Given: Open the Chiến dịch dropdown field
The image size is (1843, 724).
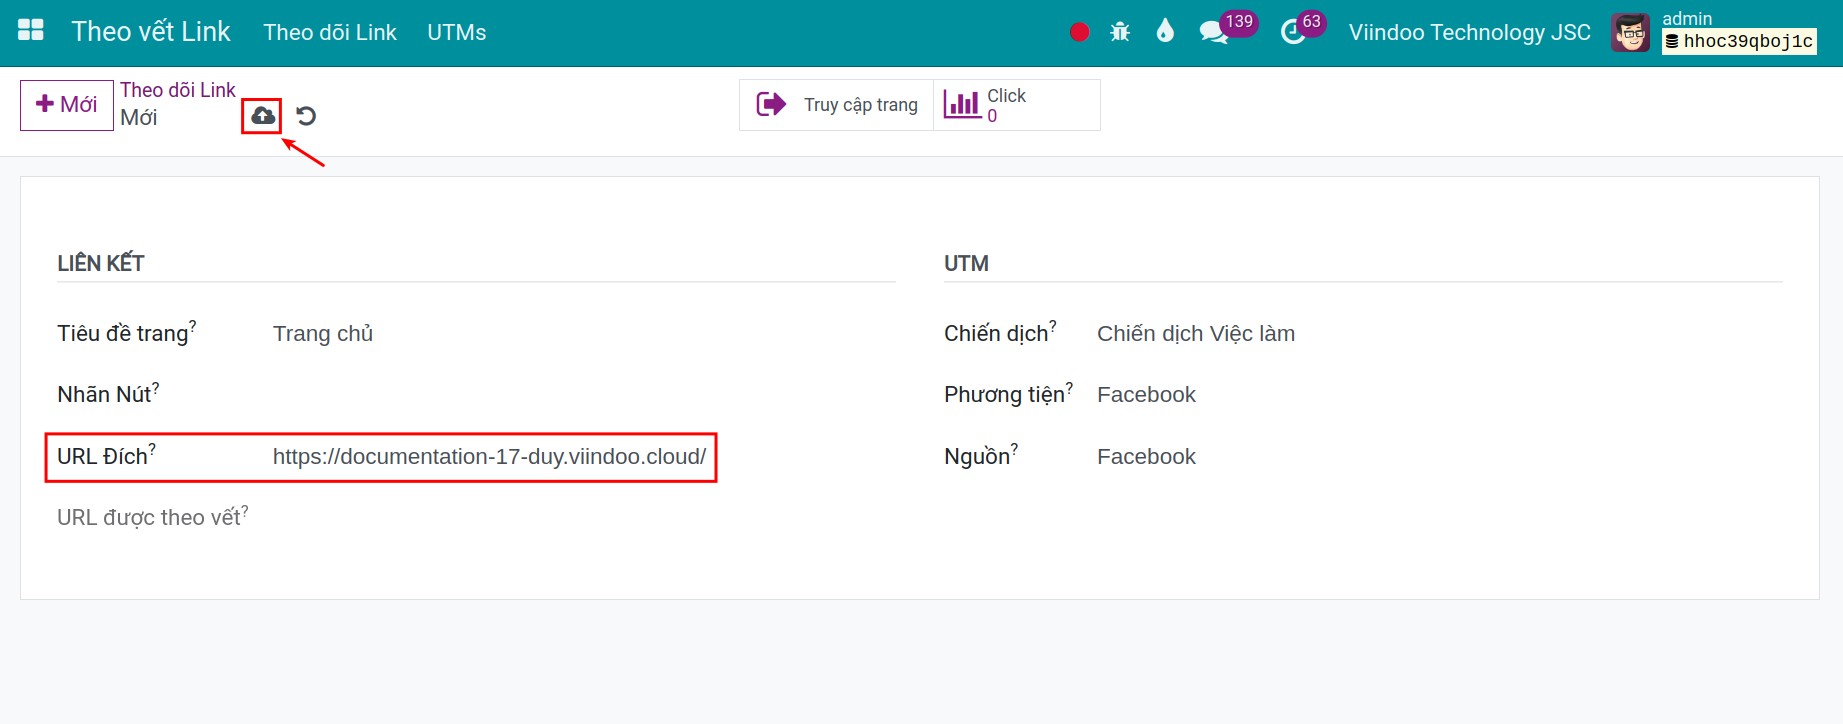Looking at the screenshot, I should click(x=1439, y=333).
